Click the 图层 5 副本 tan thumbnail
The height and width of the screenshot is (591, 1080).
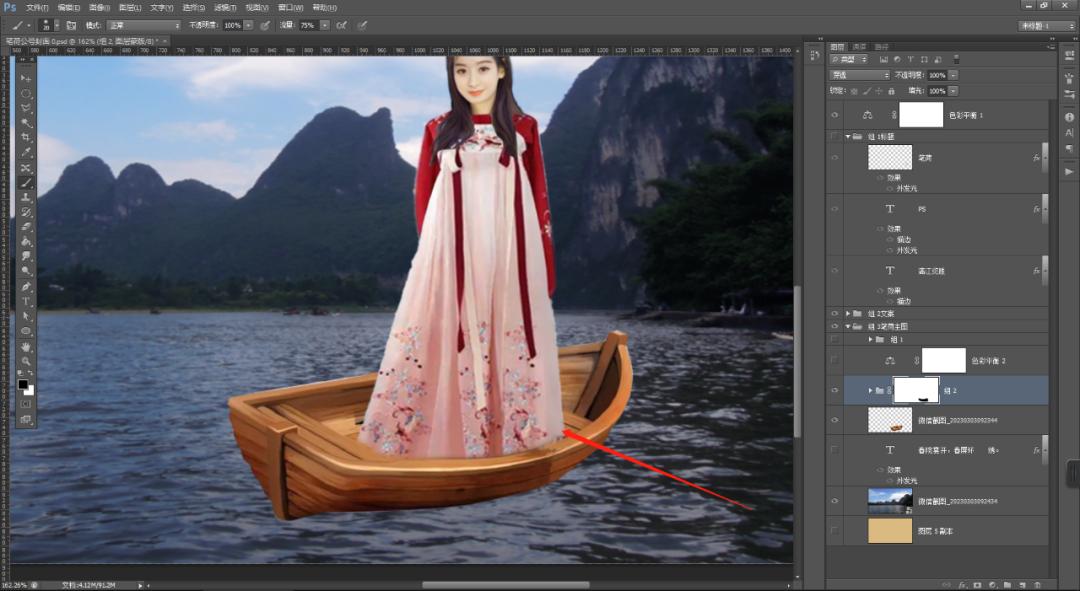890,530
